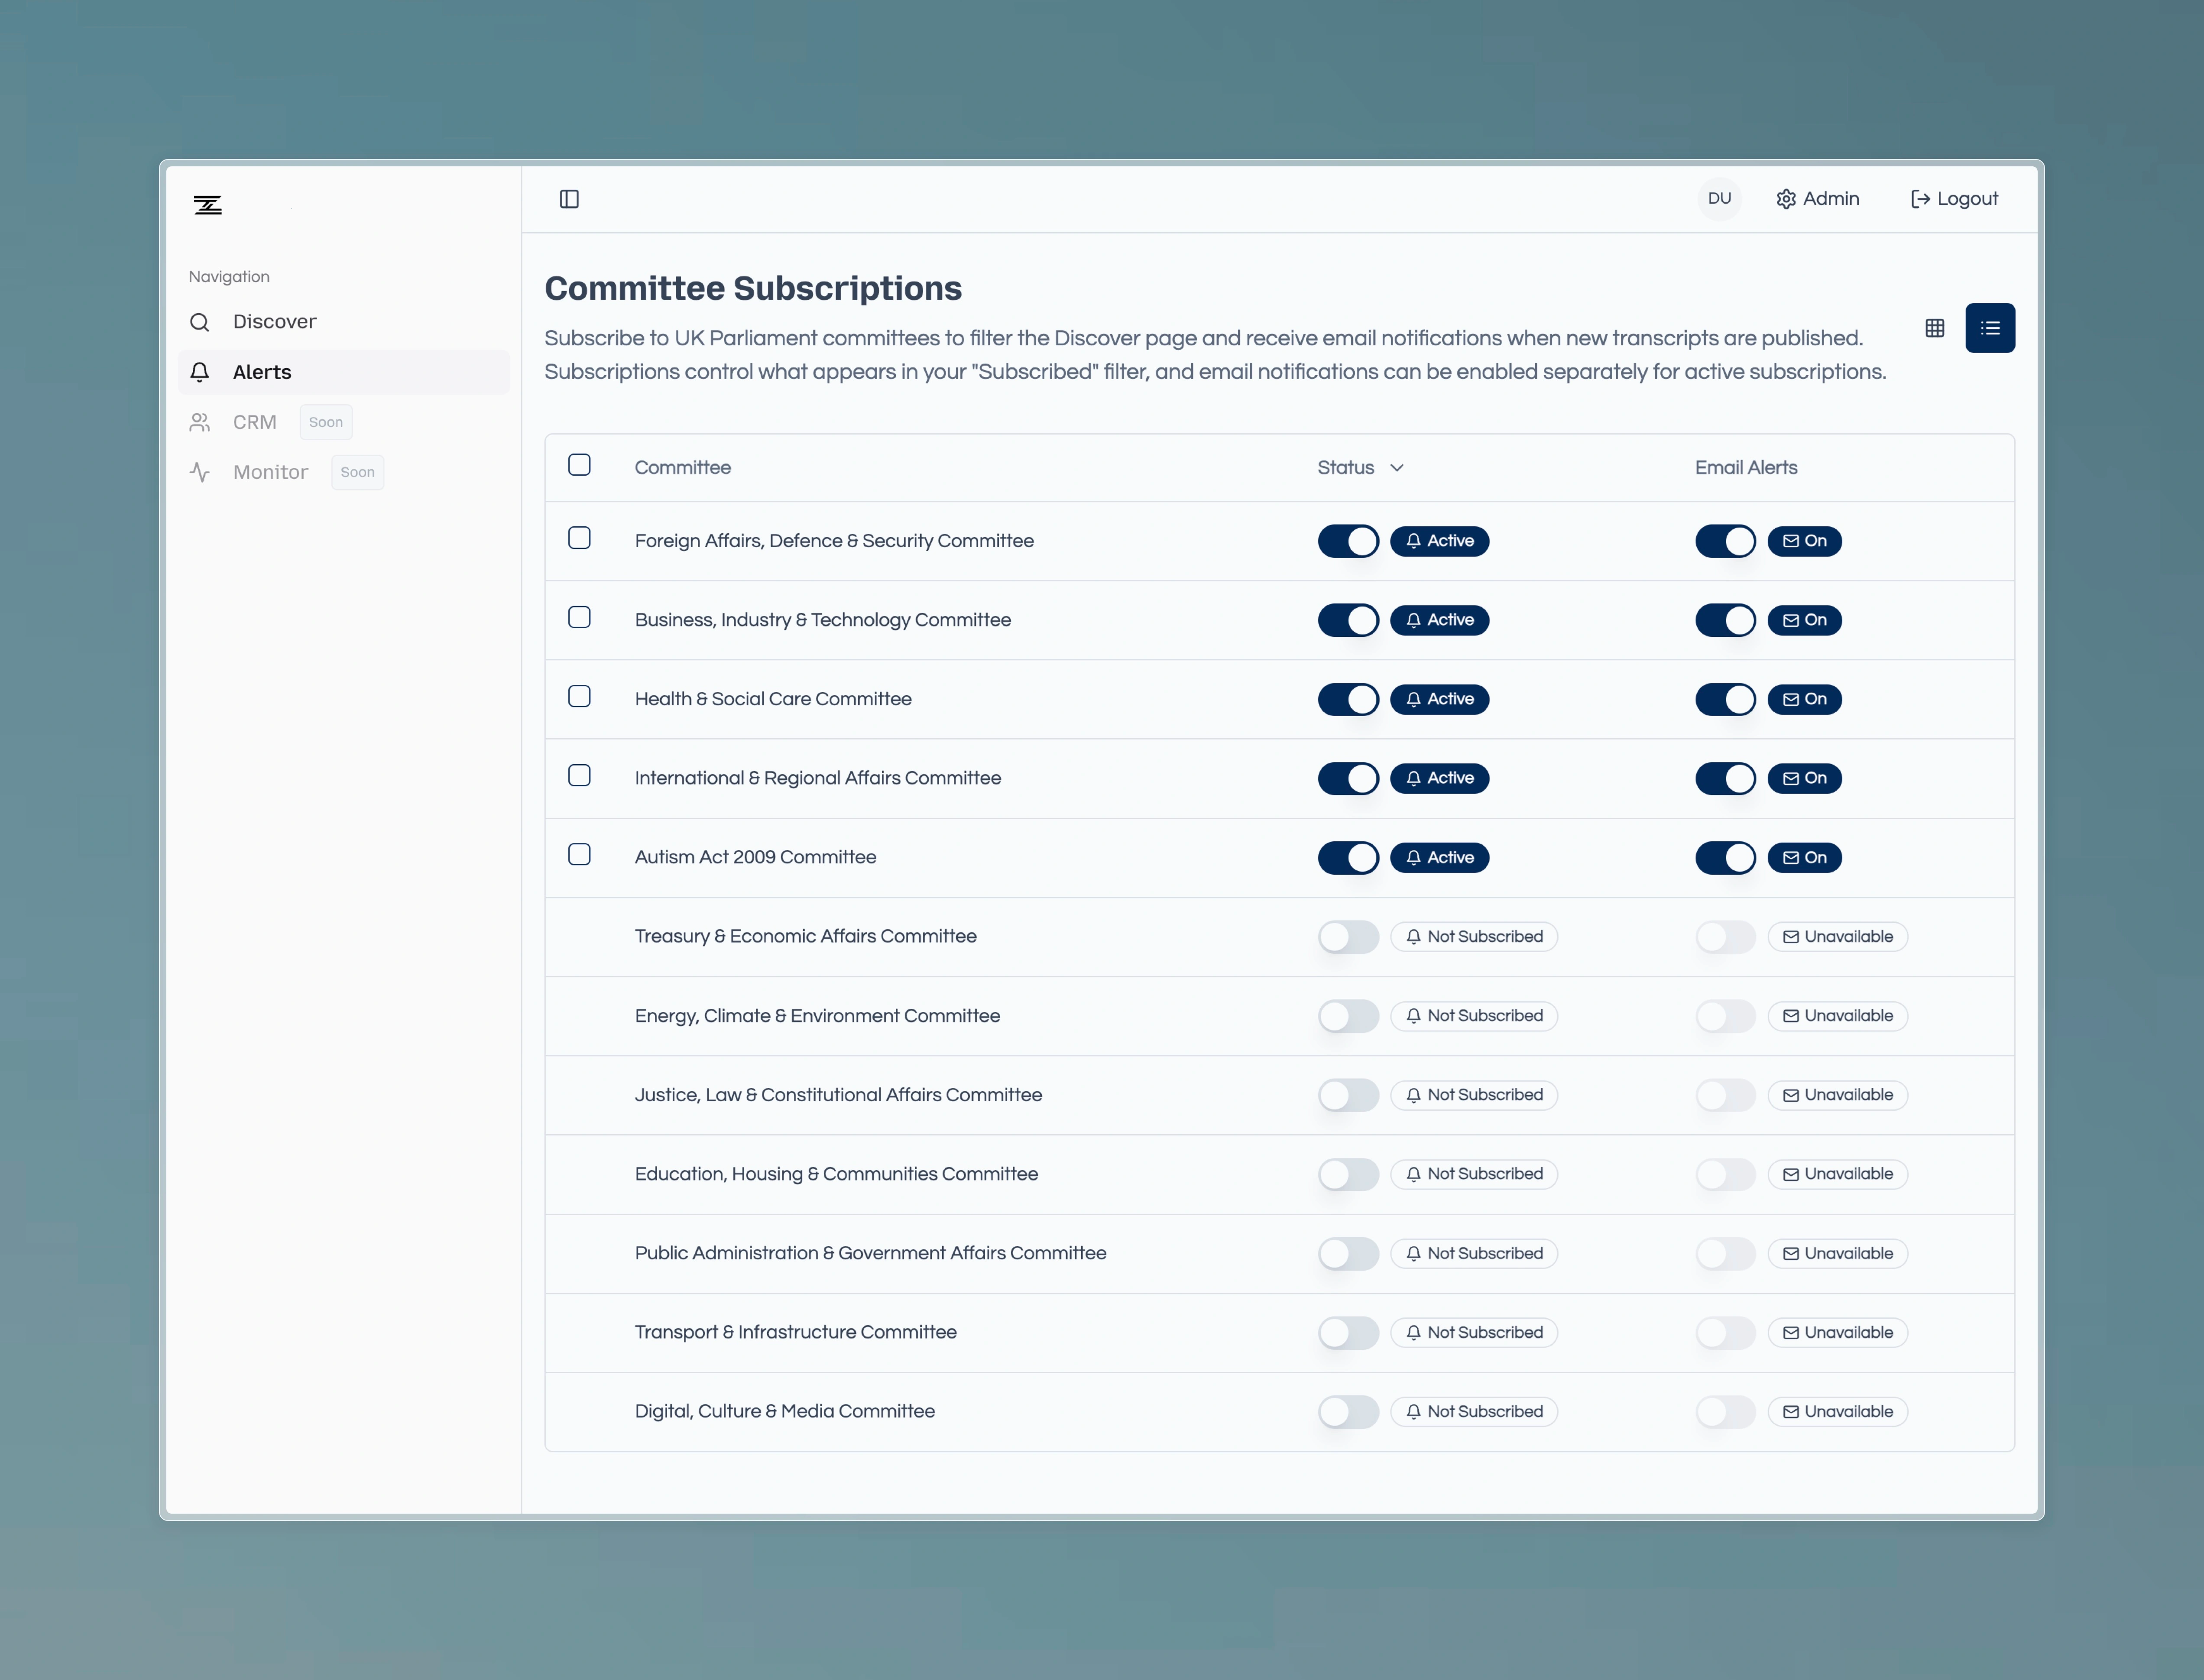
Task: Disable status toggle for Health & Social Care Committee
Action: tap(1348, 699)
